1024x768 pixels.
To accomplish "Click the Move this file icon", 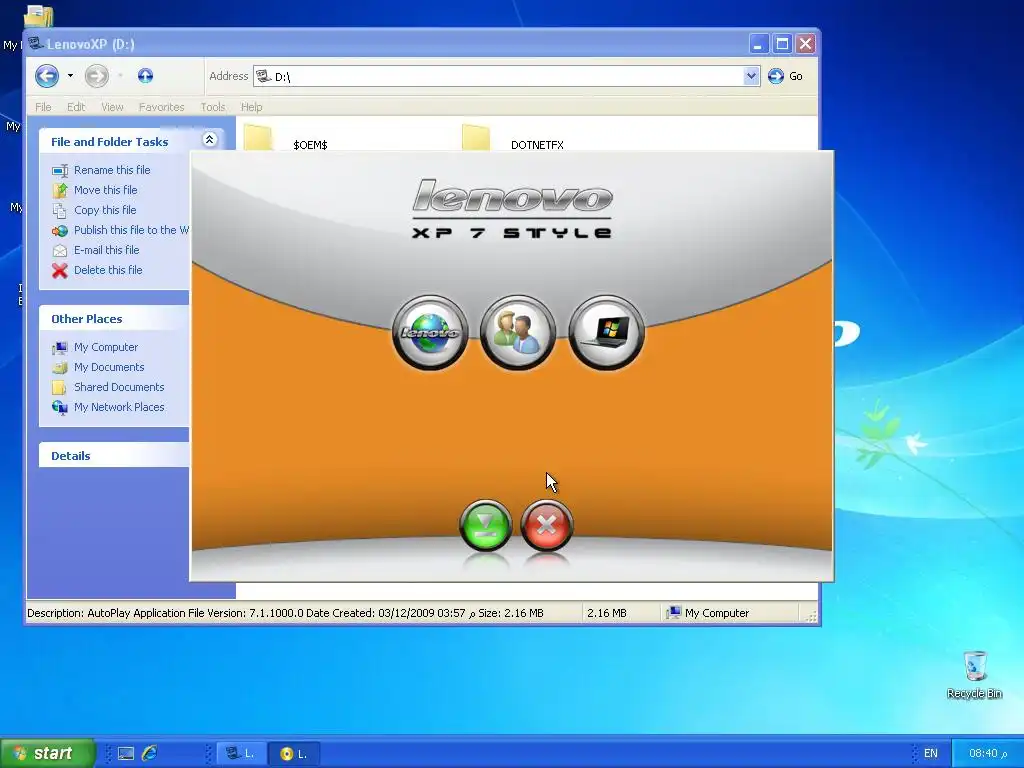I will [x=59, y=191].
